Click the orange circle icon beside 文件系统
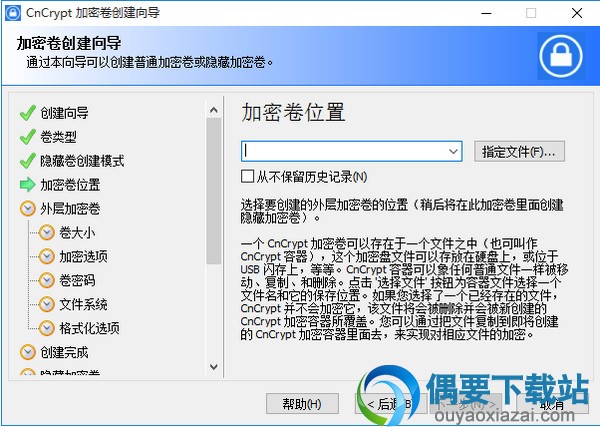Viewport: 600px width, 427px height. tap(47, 305)
